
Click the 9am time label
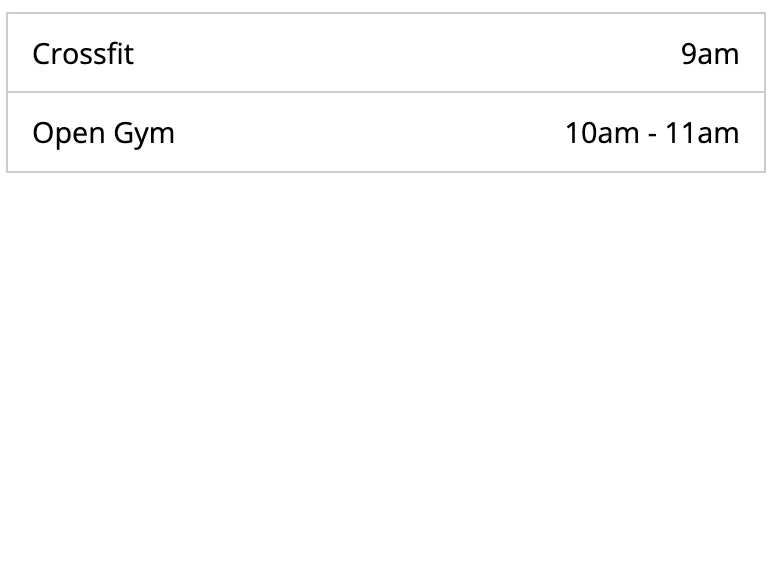point(710,54)
